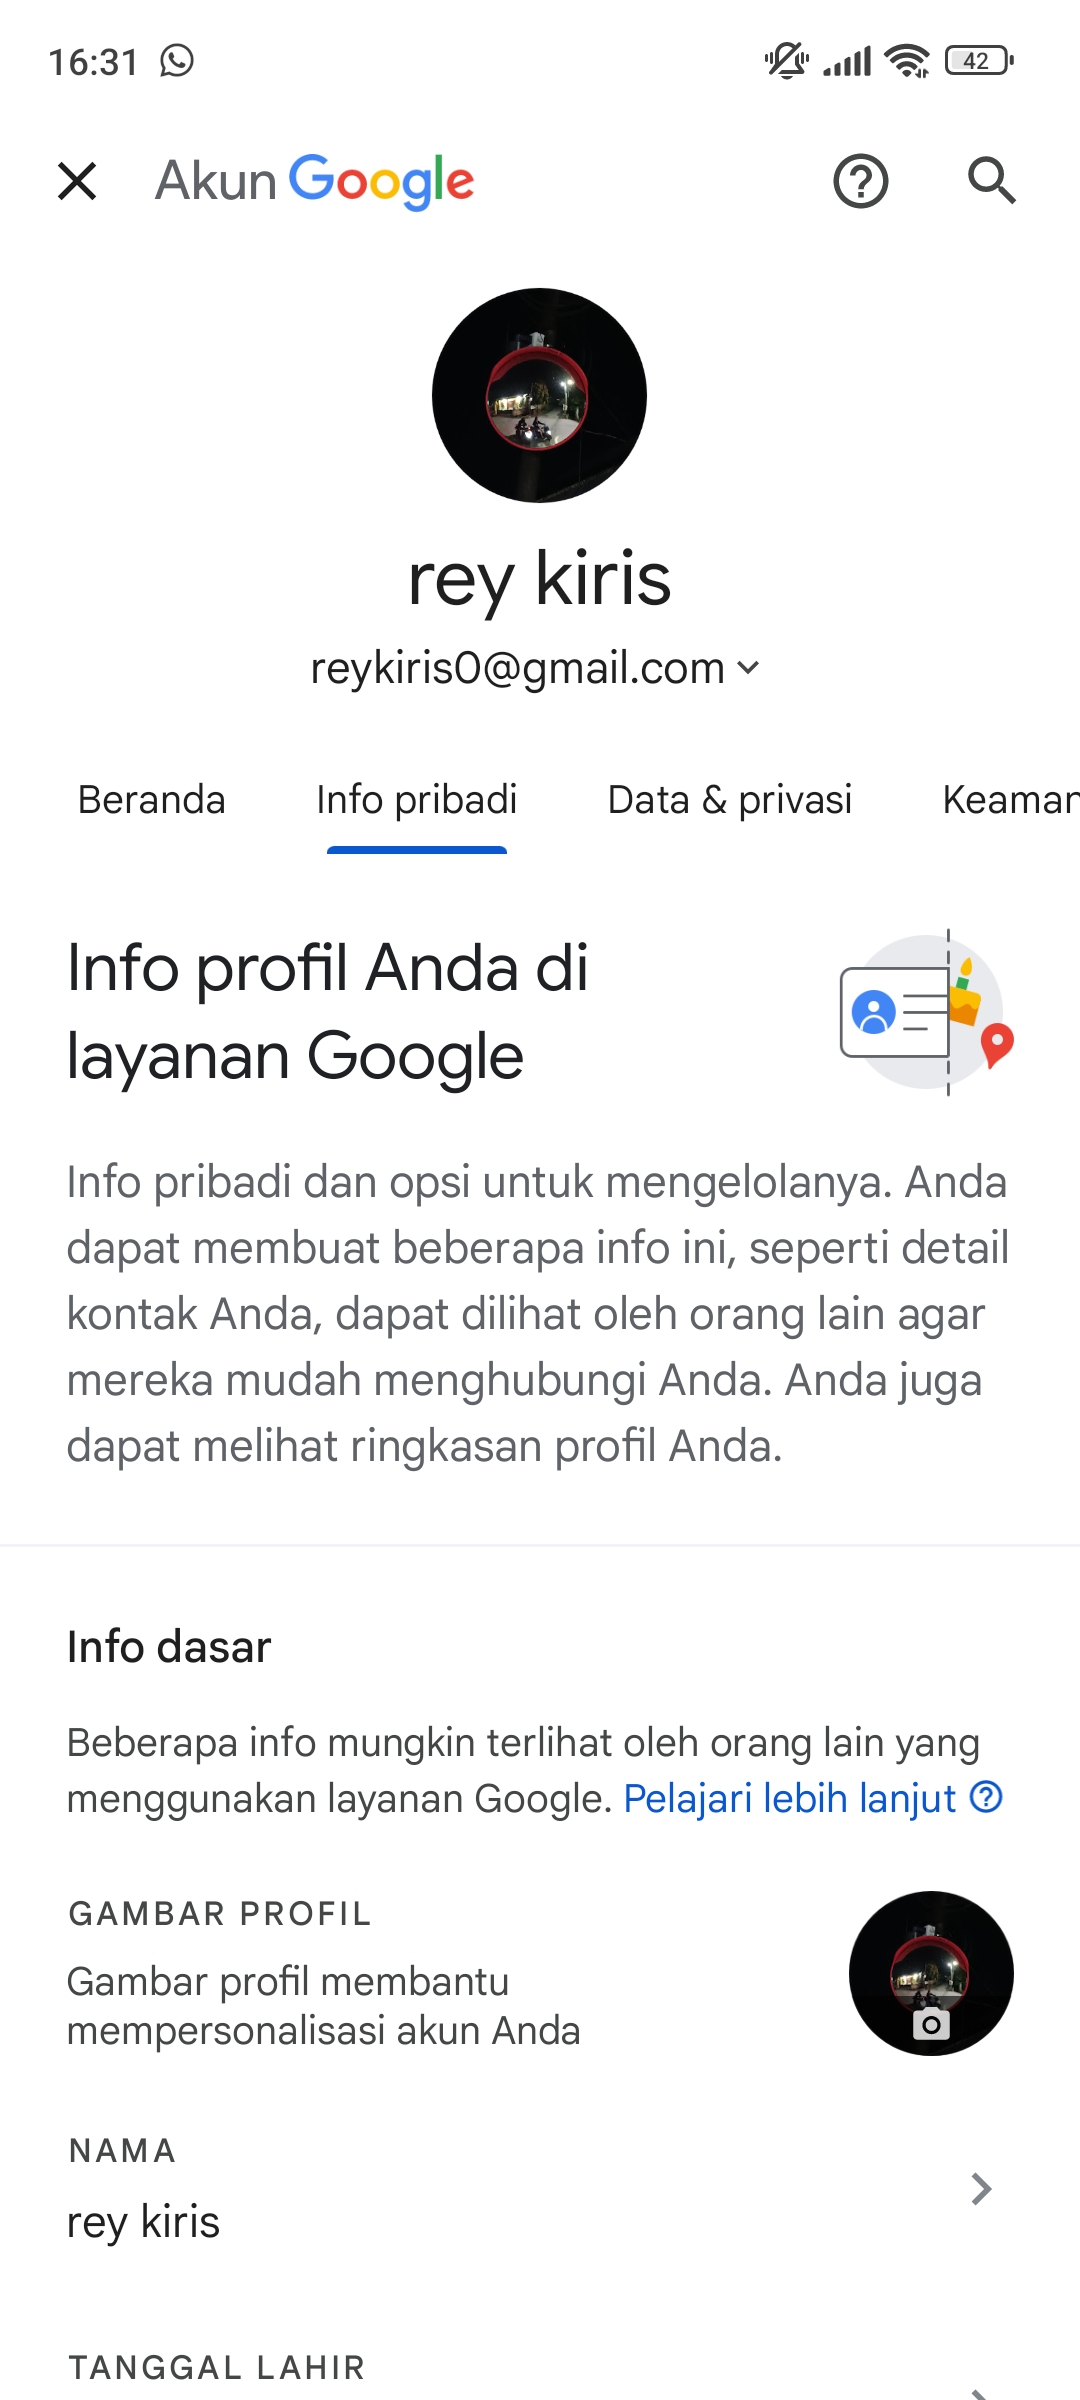Open the Pelajari lebih lanjut link
The image size is (1080, 2400).
pos(790,1798)
